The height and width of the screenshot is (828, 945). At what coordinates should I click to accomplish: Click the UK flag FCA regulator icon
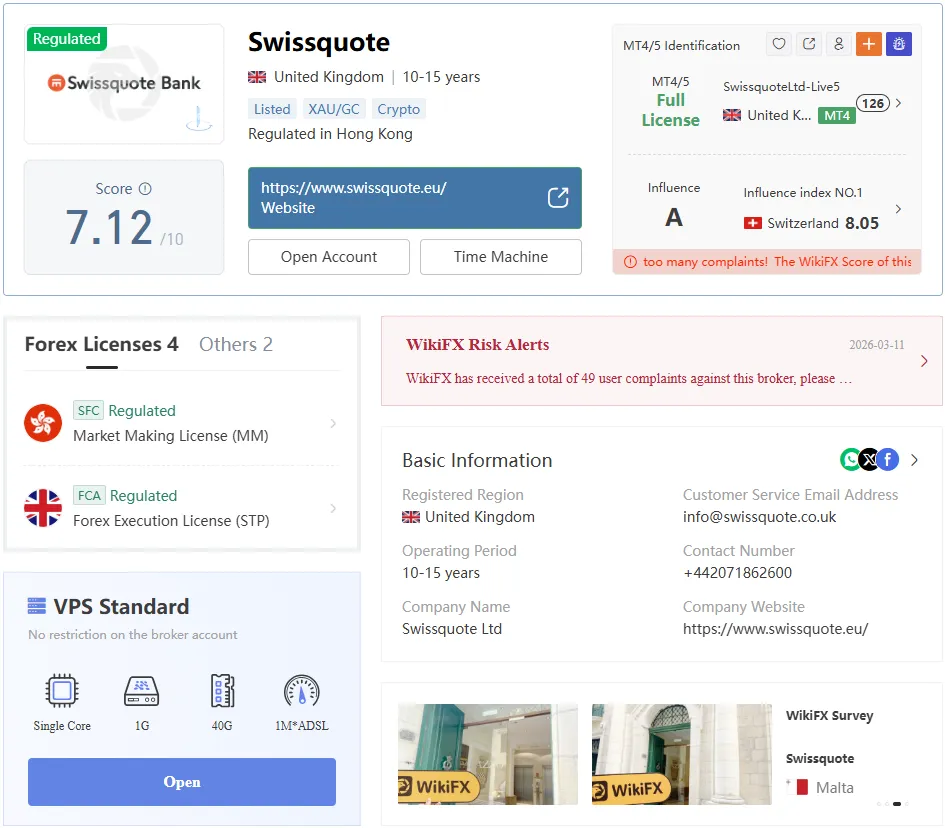43,508
